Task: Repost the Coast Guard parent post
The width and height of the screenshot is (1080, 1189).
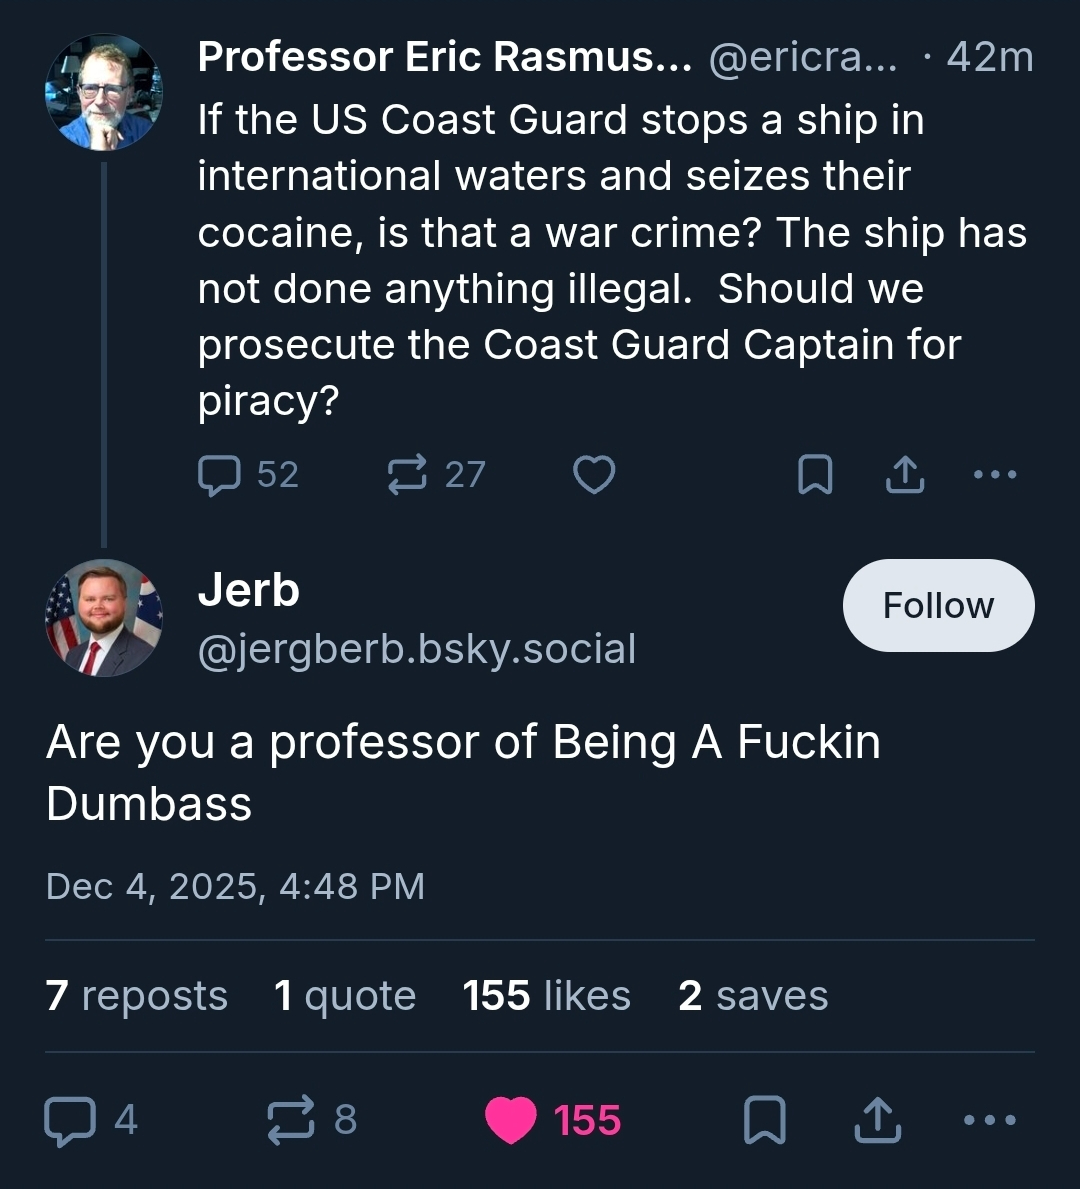Action: tap(407, 475)
